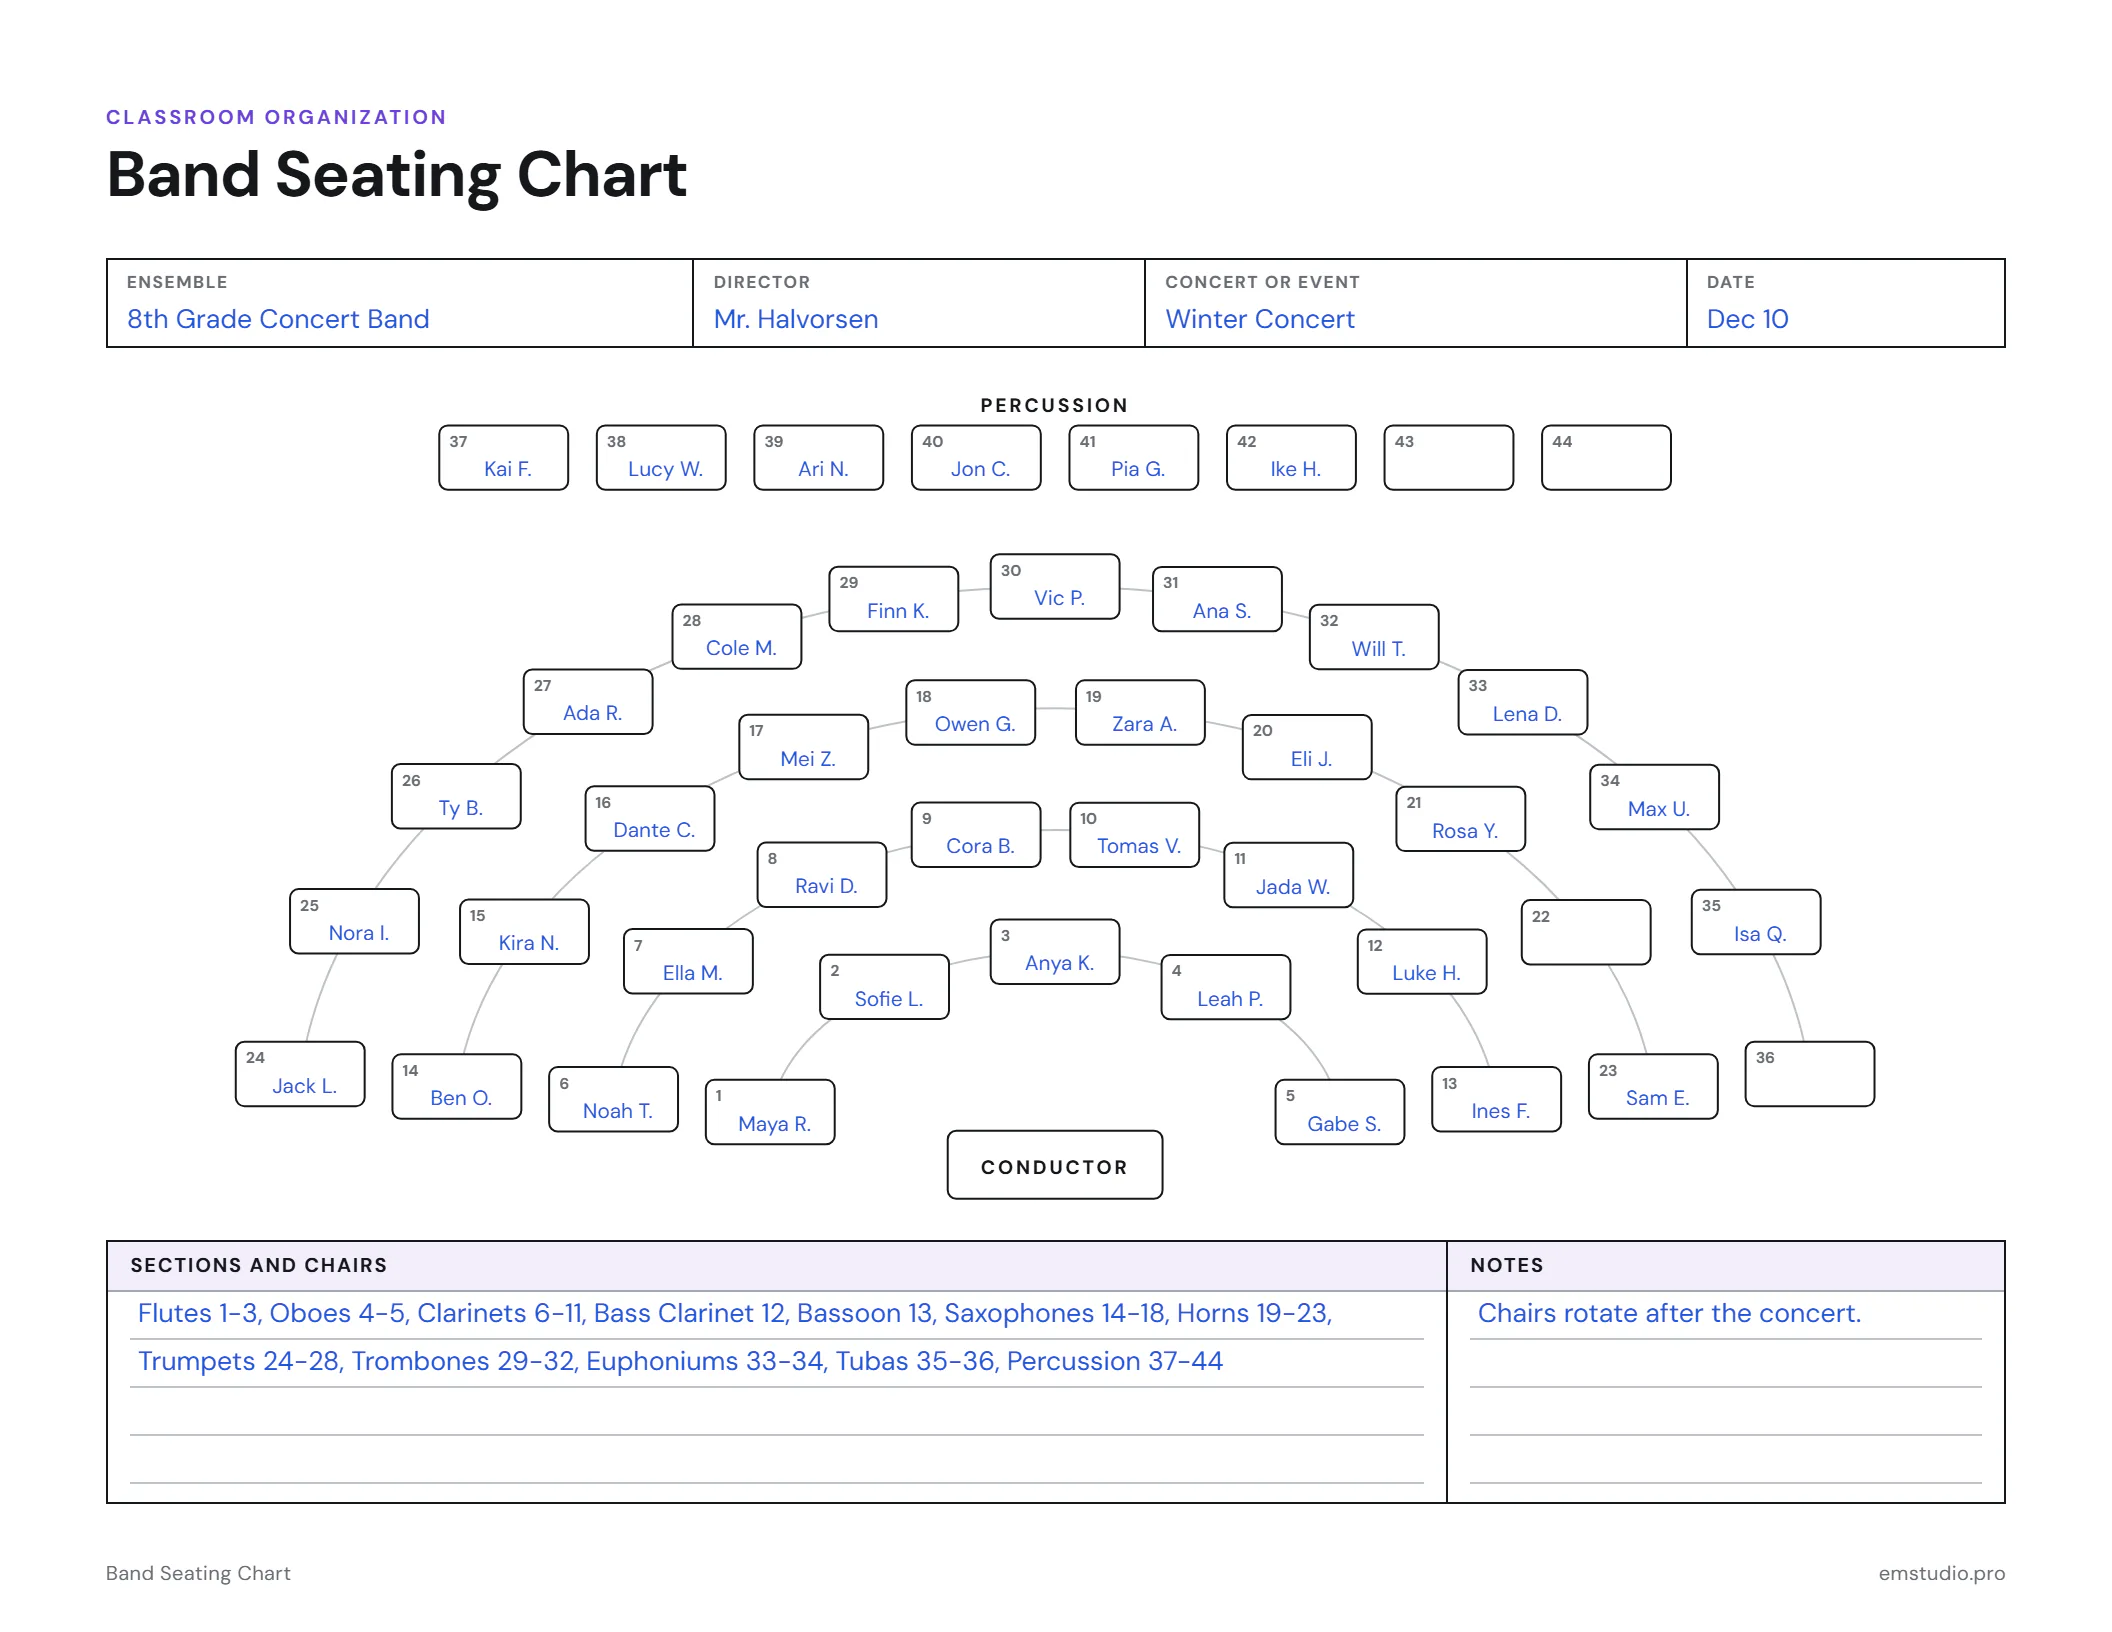Select seat 21 Rosa Y.
2112x1632 pixels.
point(1461,819)
